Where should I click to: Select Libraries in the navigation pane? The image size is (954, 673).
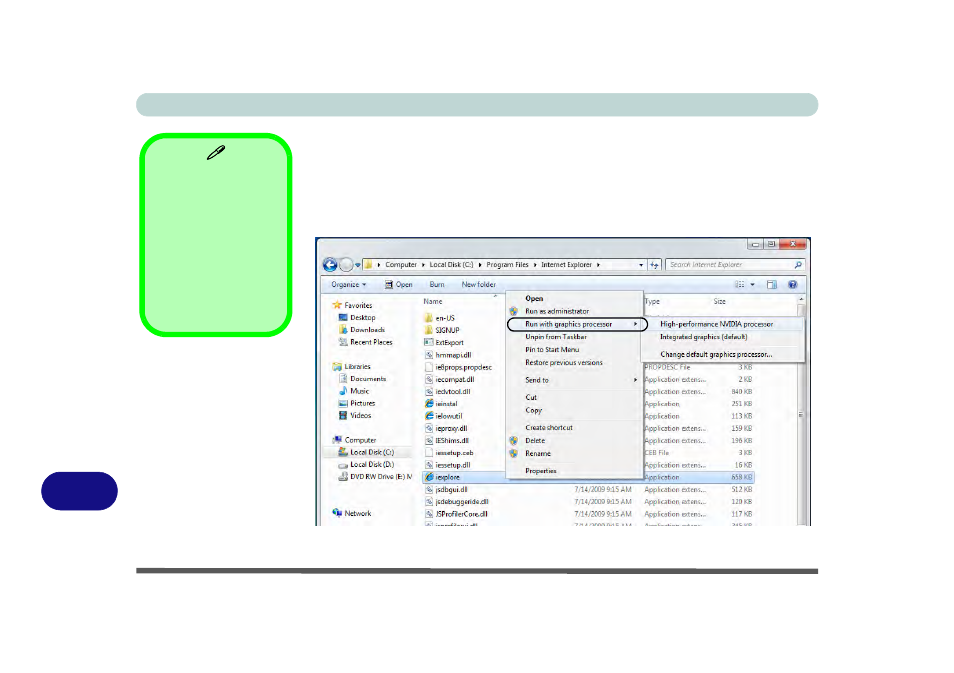[x=352, y=366]
